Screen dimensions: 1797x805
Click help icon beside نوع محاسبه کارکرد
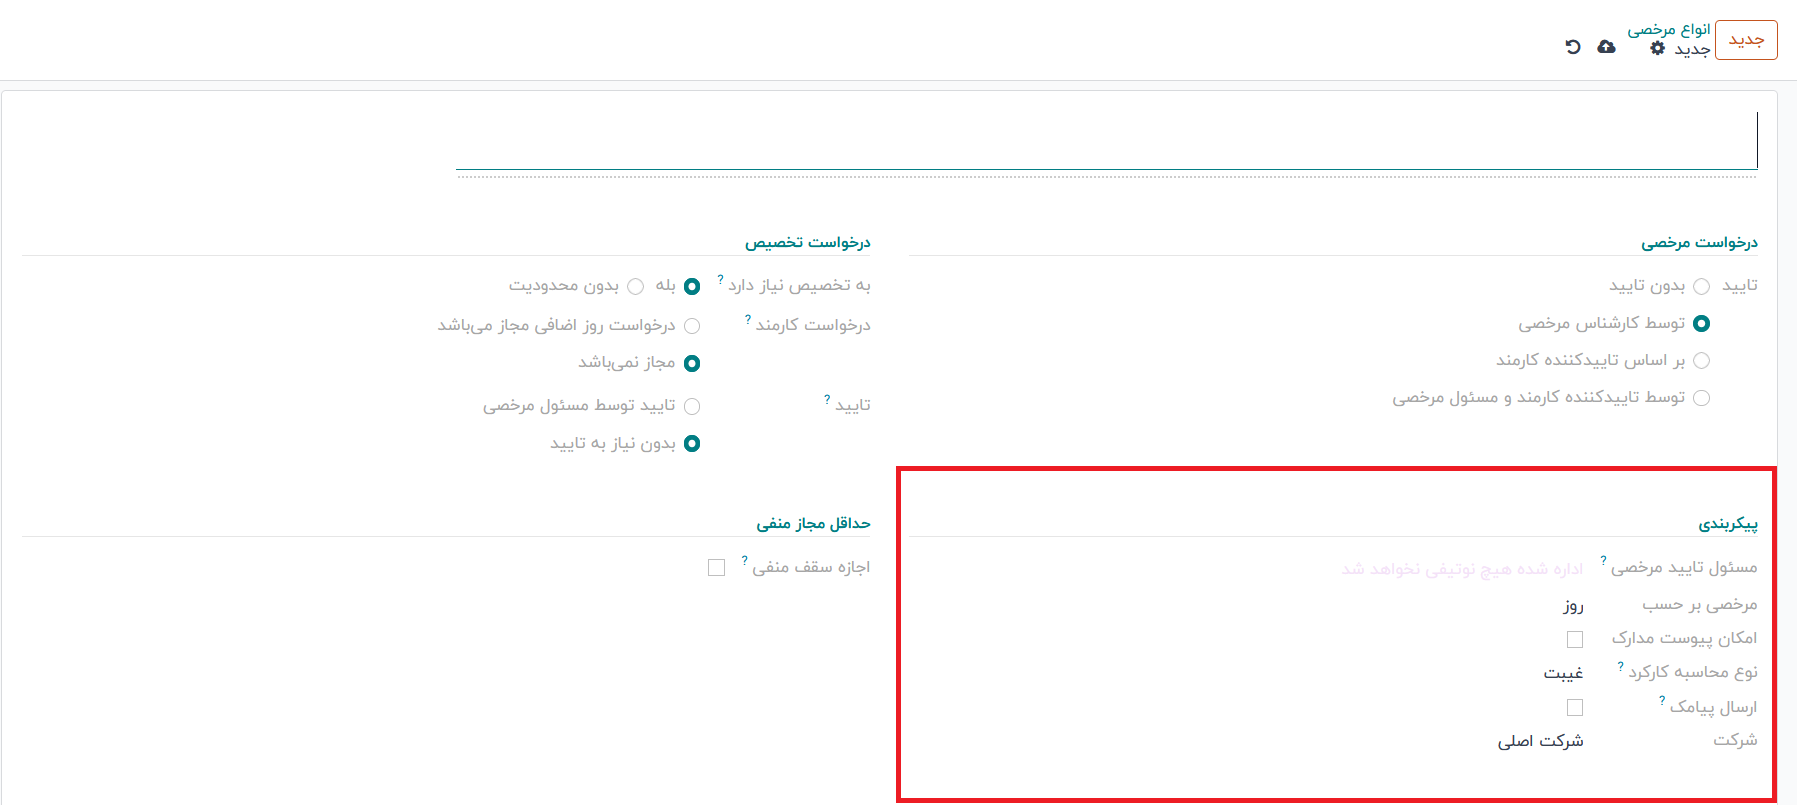[x=1620, y=666]
